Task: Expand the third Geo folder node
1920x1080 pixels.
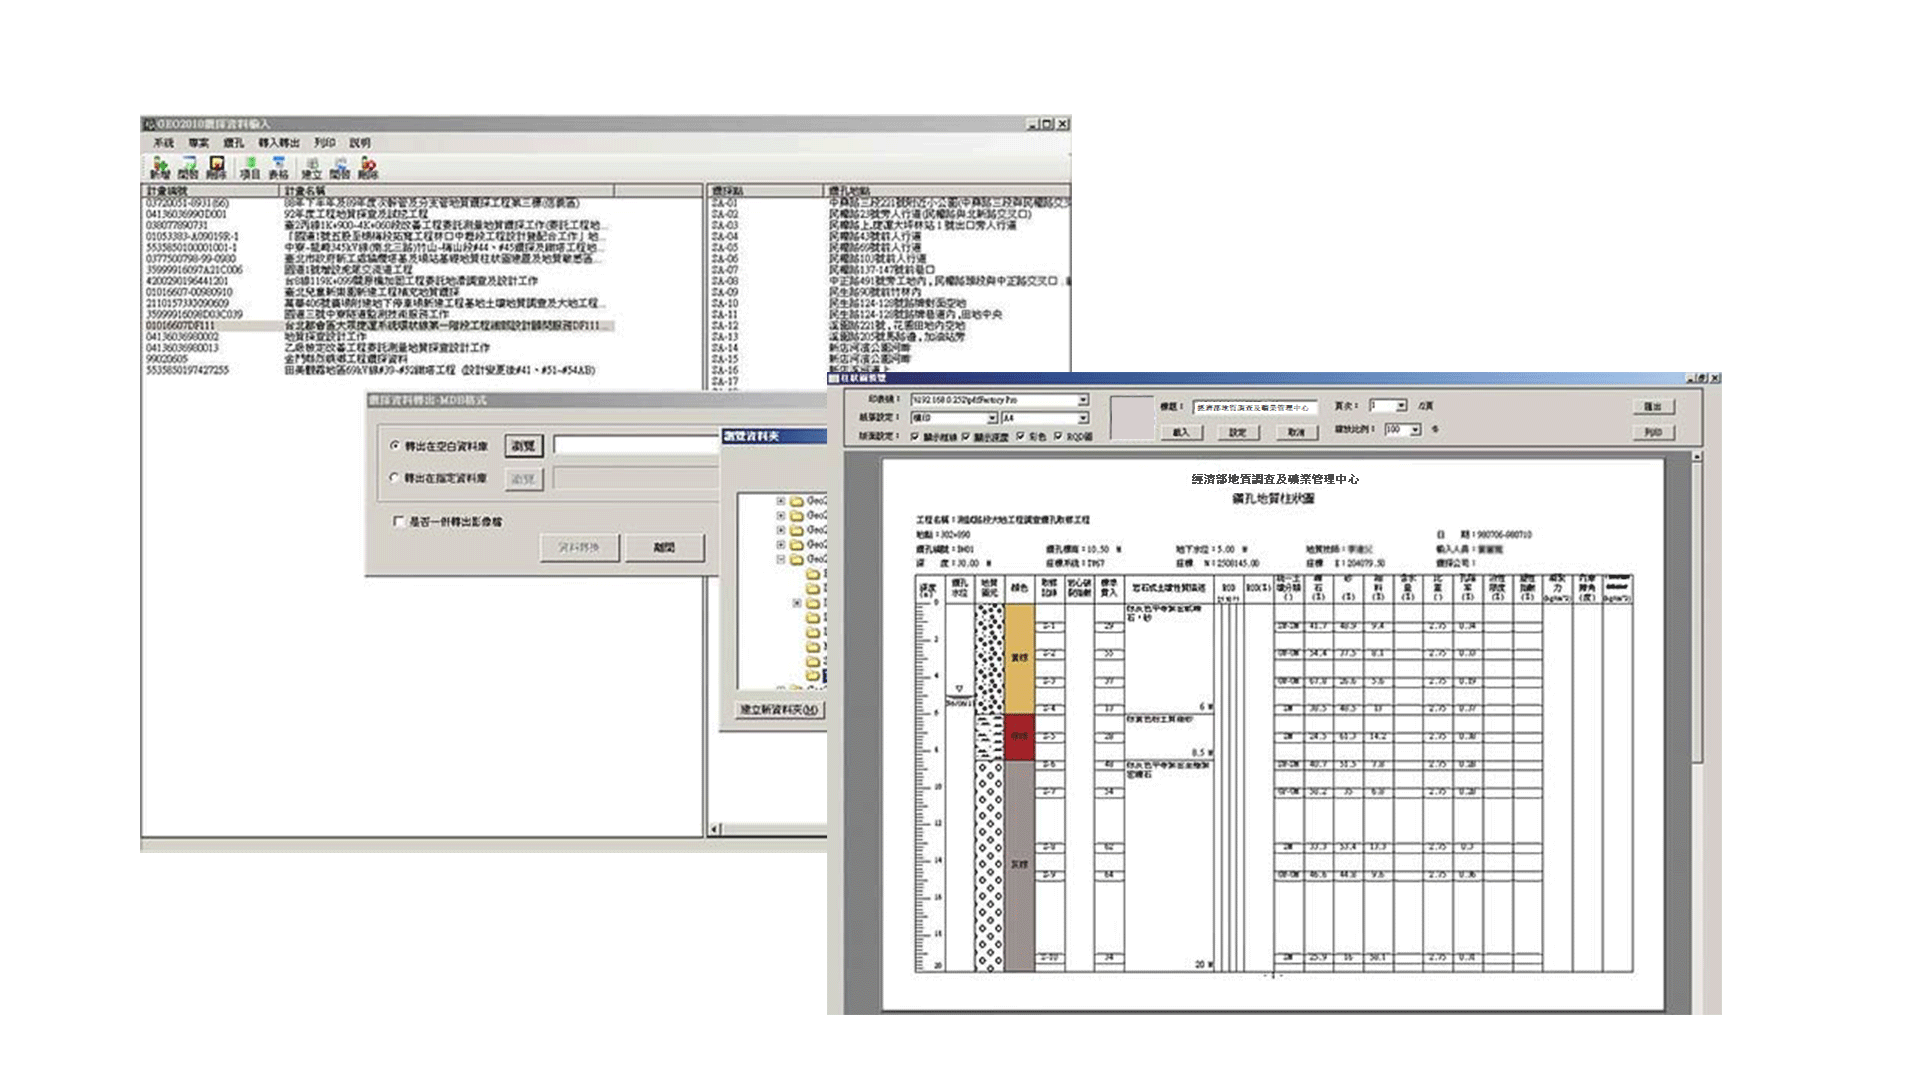Action: [781, 530]
